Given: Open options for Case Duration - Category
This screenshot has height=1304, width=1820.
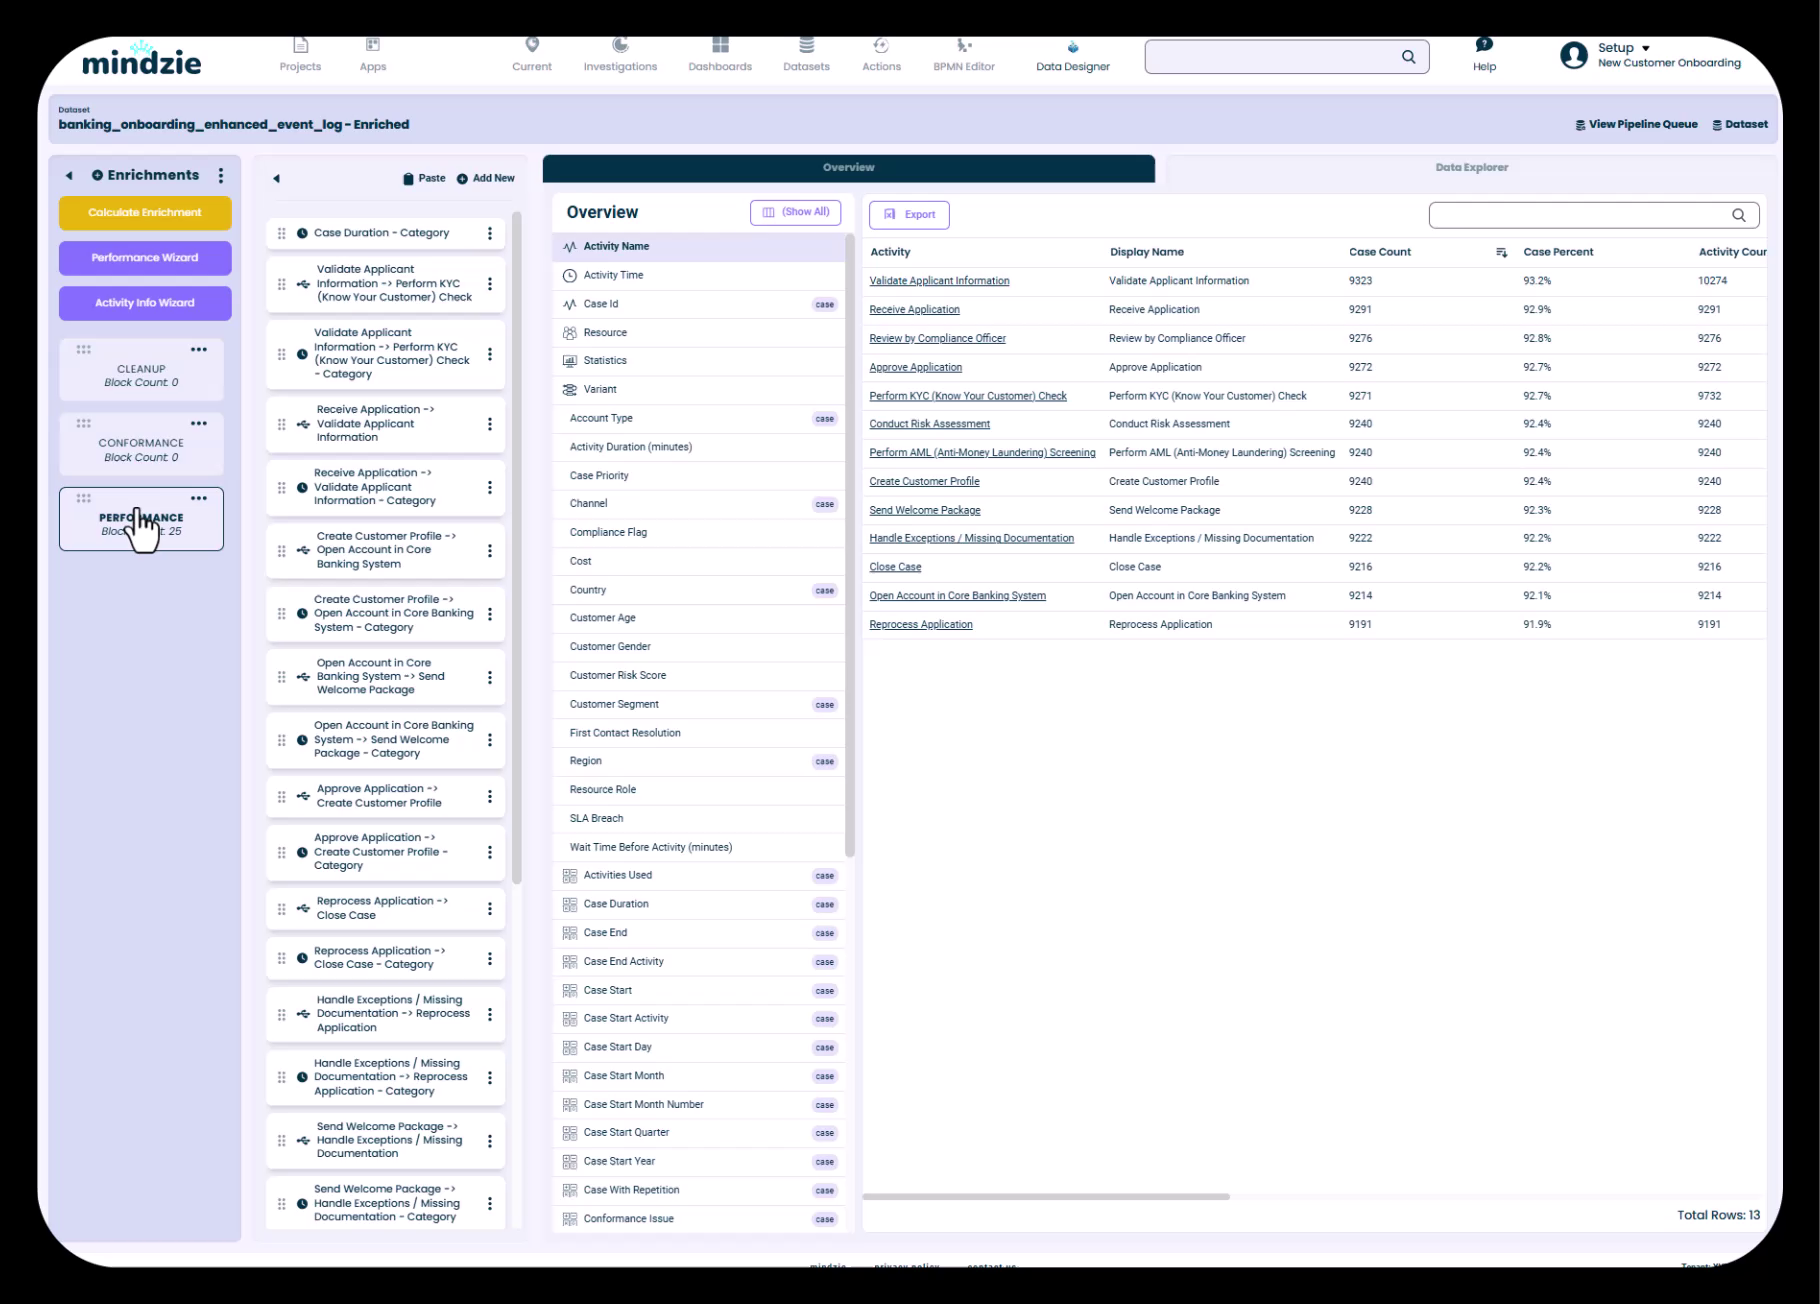Looking at the screenshot, I should point(490,234).
